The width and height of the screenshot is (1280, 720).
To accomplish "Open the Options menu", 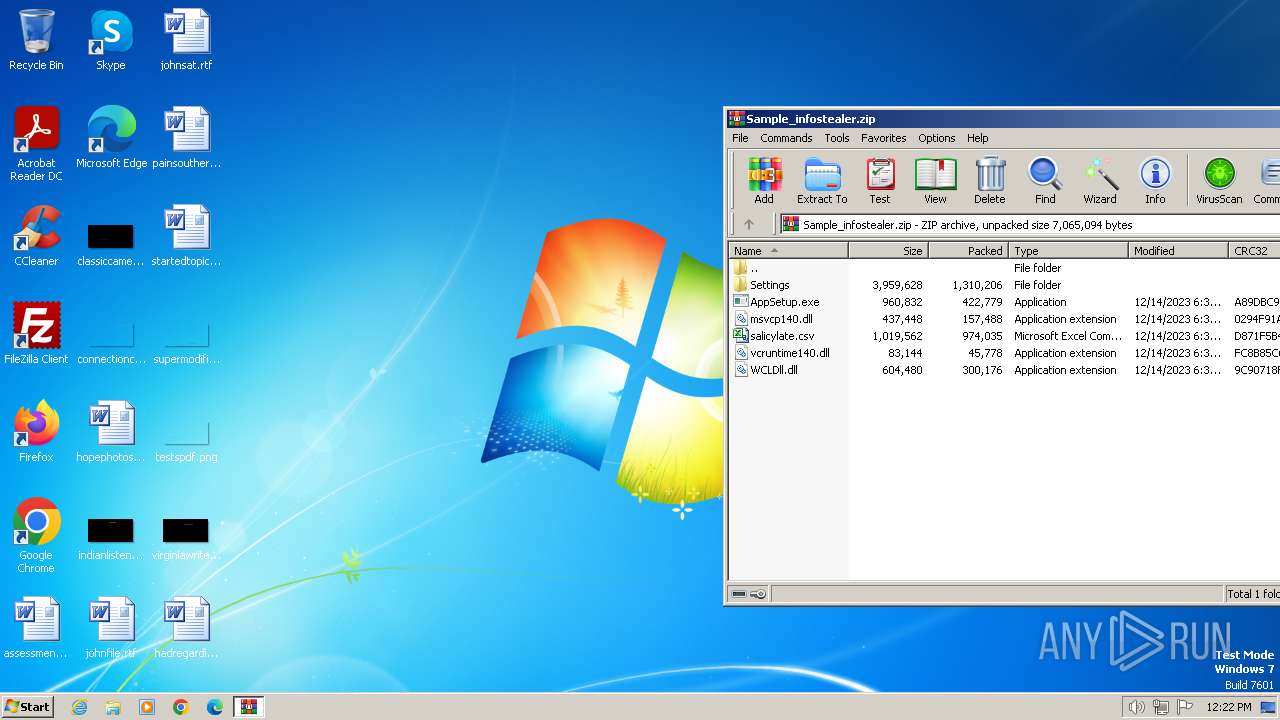I will coord(937,138).
